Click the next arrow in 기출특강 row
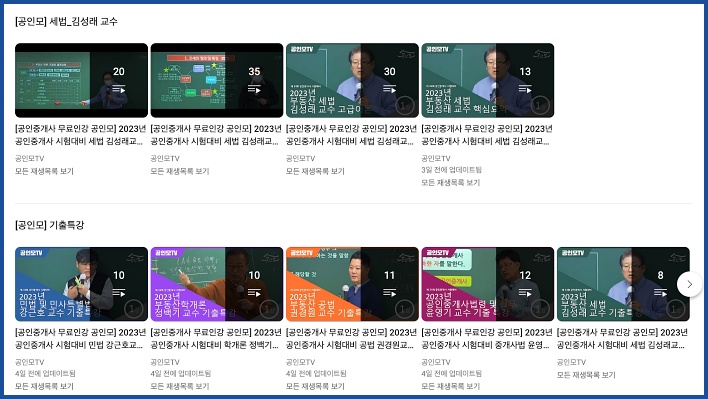This screenshot has width=708, height=399. 689,284
